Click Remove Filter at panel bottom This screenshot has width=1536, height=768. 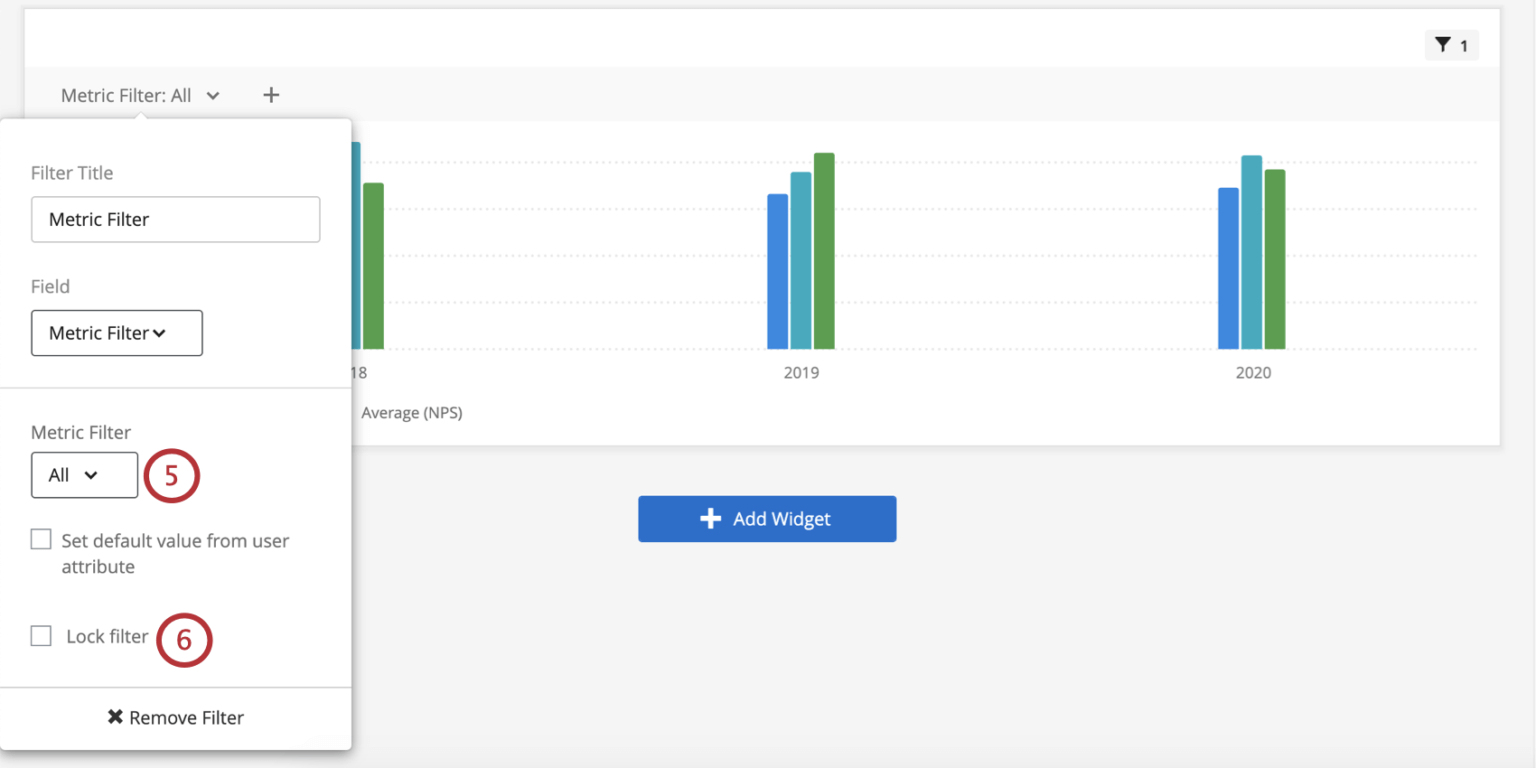(175, 717)
